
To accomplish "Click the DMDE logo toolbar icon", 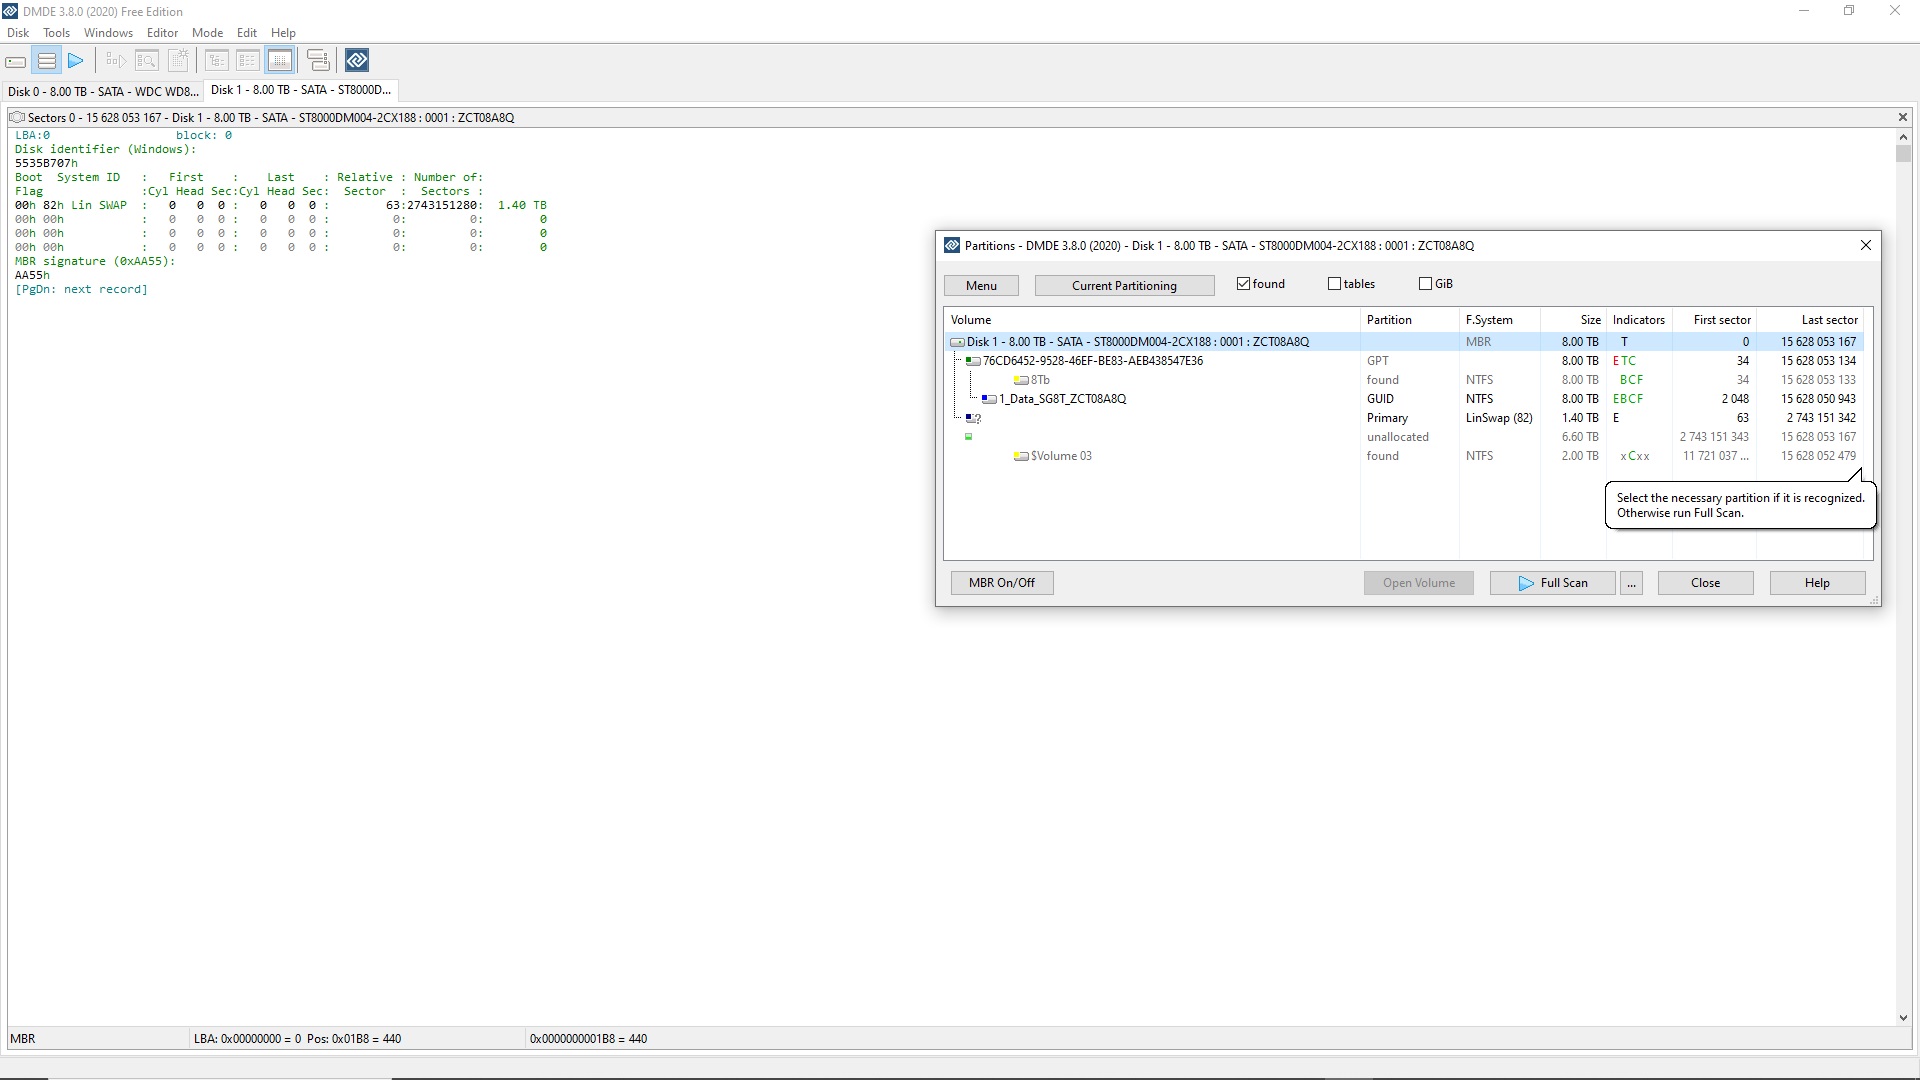I will [x=357, y=61].
